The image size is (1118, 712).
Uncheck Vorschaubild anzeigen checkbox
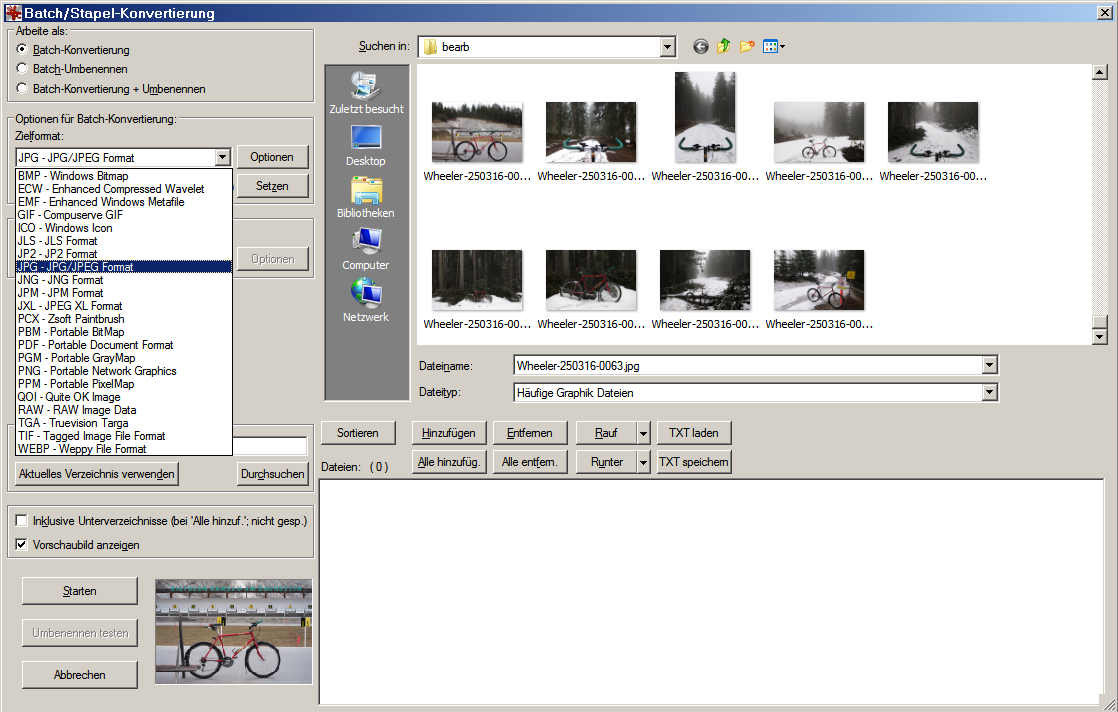22,545
